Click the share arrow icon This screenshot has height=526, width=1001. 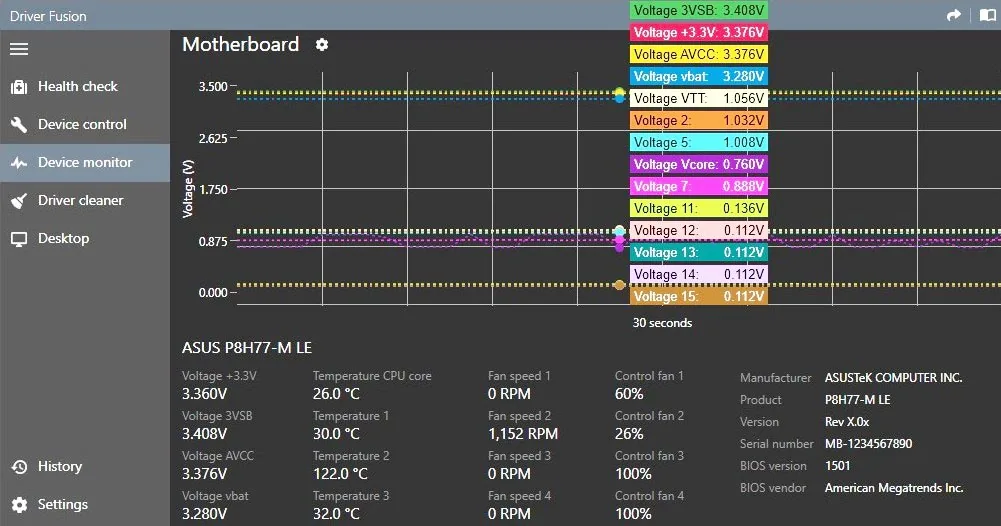click(954, 15)
